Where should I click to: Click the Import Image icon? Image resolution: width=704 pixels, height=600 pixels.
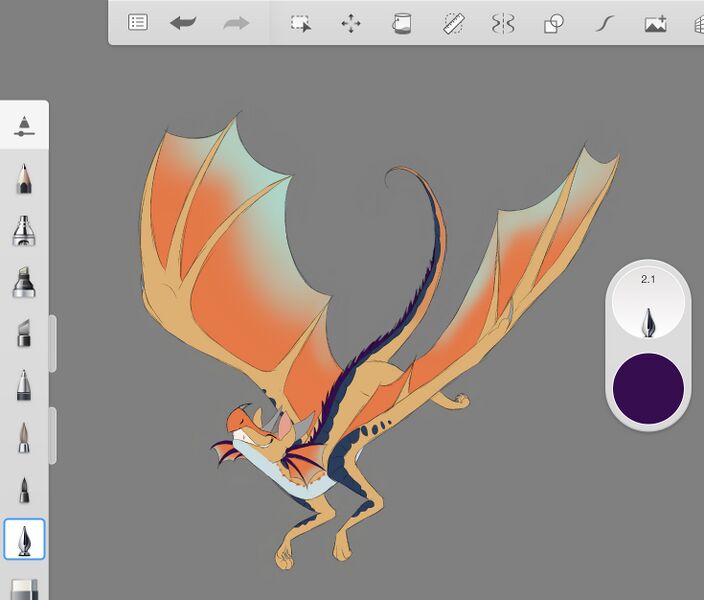[x=655, y=23]
